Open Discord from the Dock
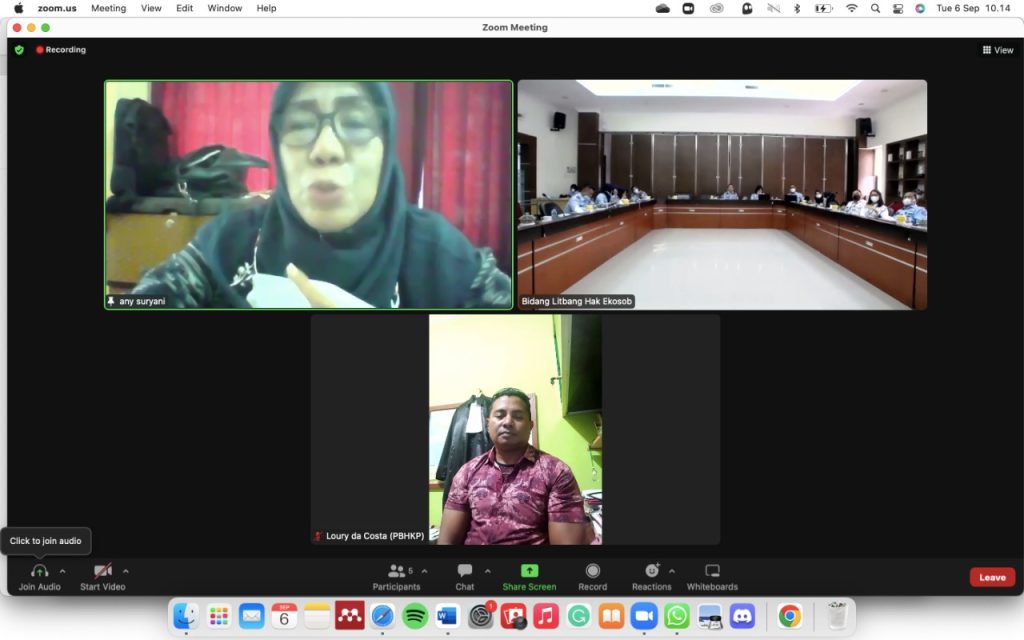This screenshot has width=1024, height=640. coord(742,616)
